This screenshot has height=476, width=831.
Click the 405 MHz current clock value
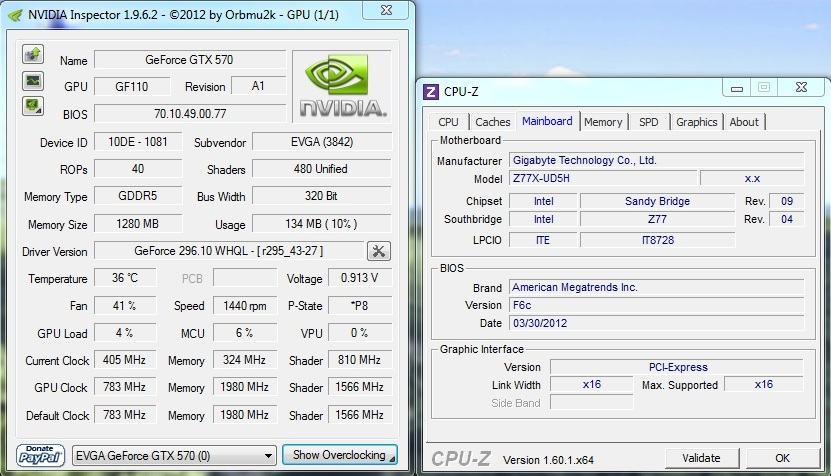pos(125,359)
